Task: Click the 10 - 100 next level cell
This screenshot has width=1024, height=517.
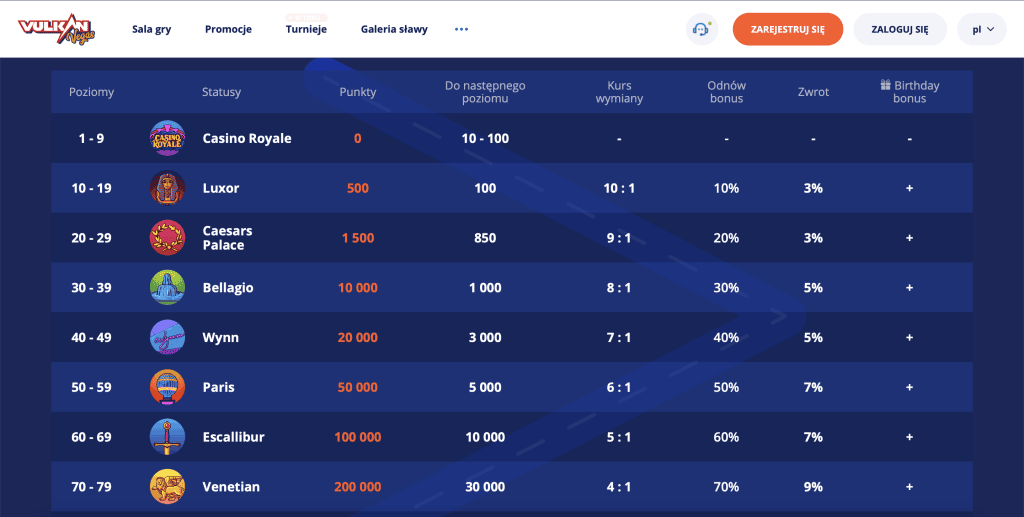Action: (x=485, y=138)
